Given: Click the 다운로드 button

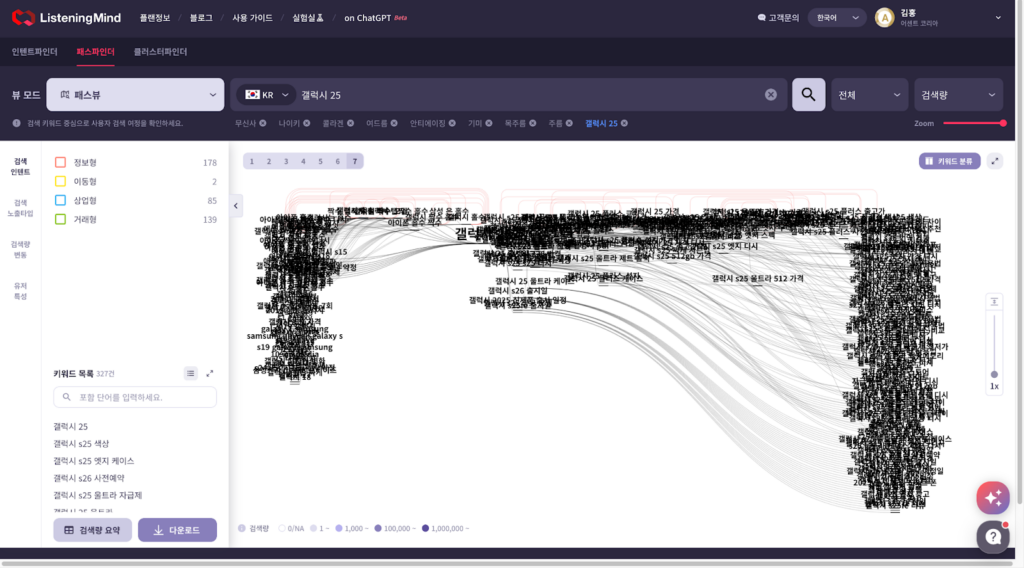Looking at the screenshot, I should click(177, 530).
